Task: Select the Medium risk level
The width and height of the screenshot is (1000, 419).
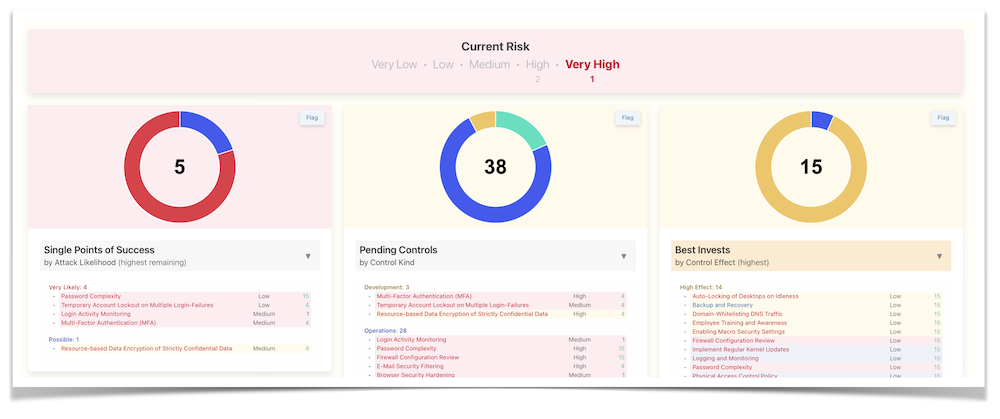Action: (489, 65)
